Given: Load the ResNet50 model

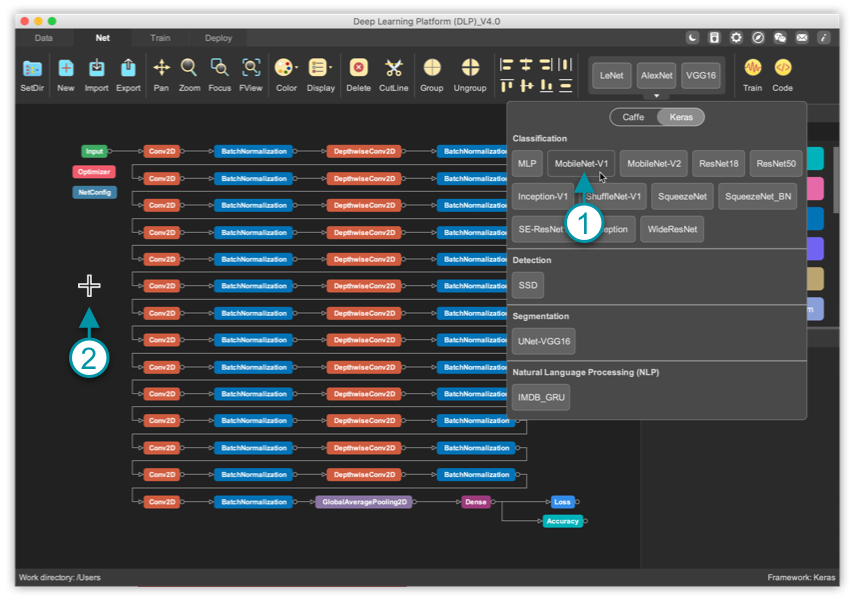Looking at the screenshot, I should click(x=776, y=163).
